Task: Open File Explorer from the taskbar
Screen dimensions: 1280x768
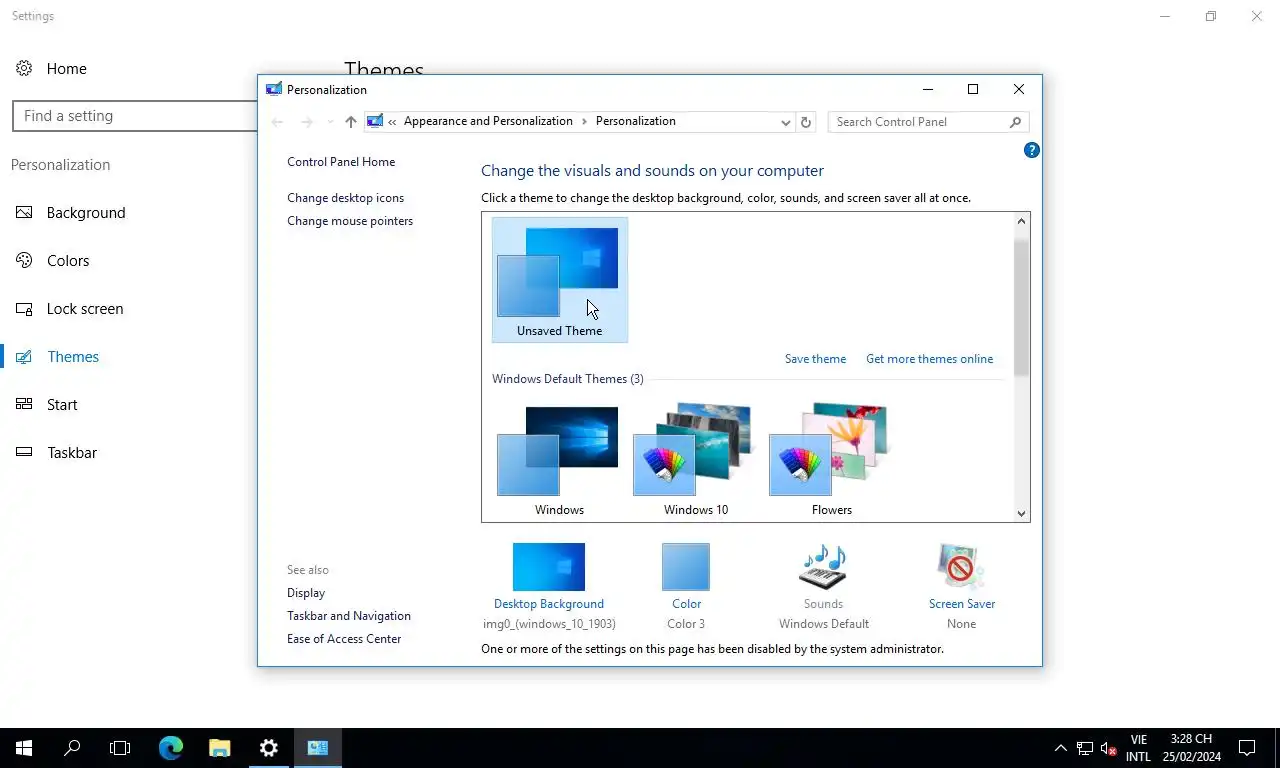Action: click(220, 748)
